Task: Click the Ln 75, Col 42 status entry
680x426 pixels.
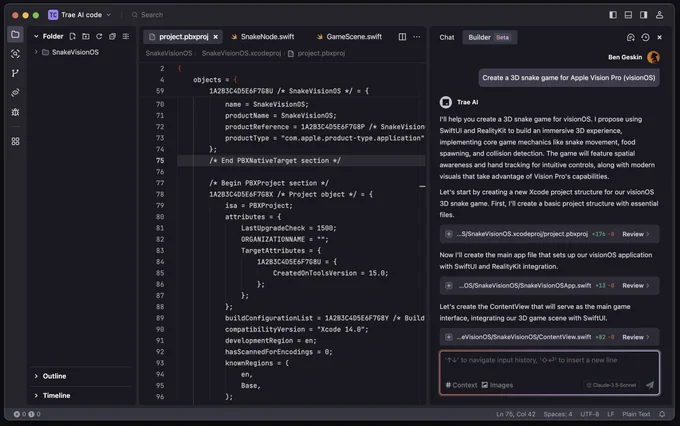Action: coord(516,414)
